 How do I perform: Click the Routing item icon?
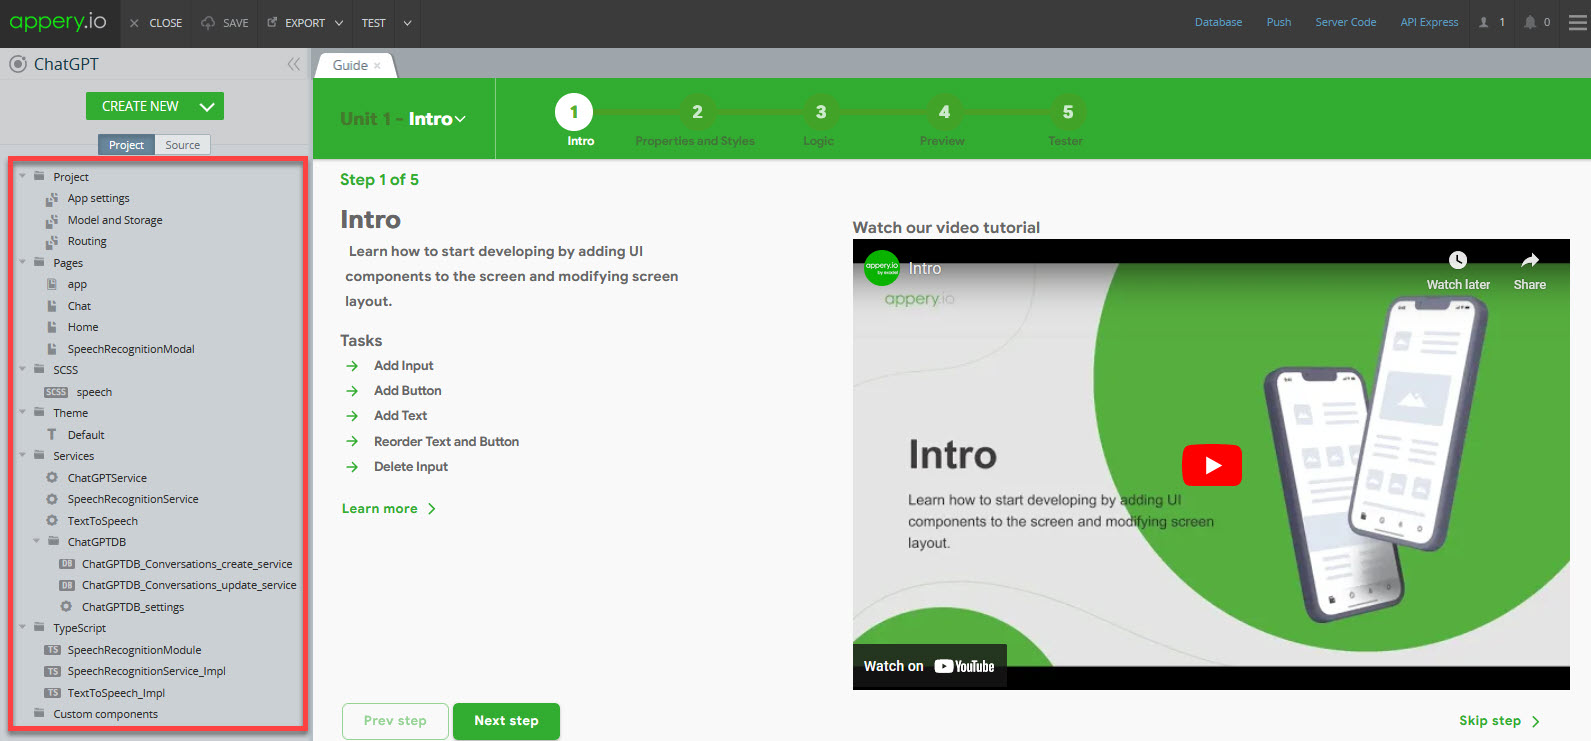point(52,241)
